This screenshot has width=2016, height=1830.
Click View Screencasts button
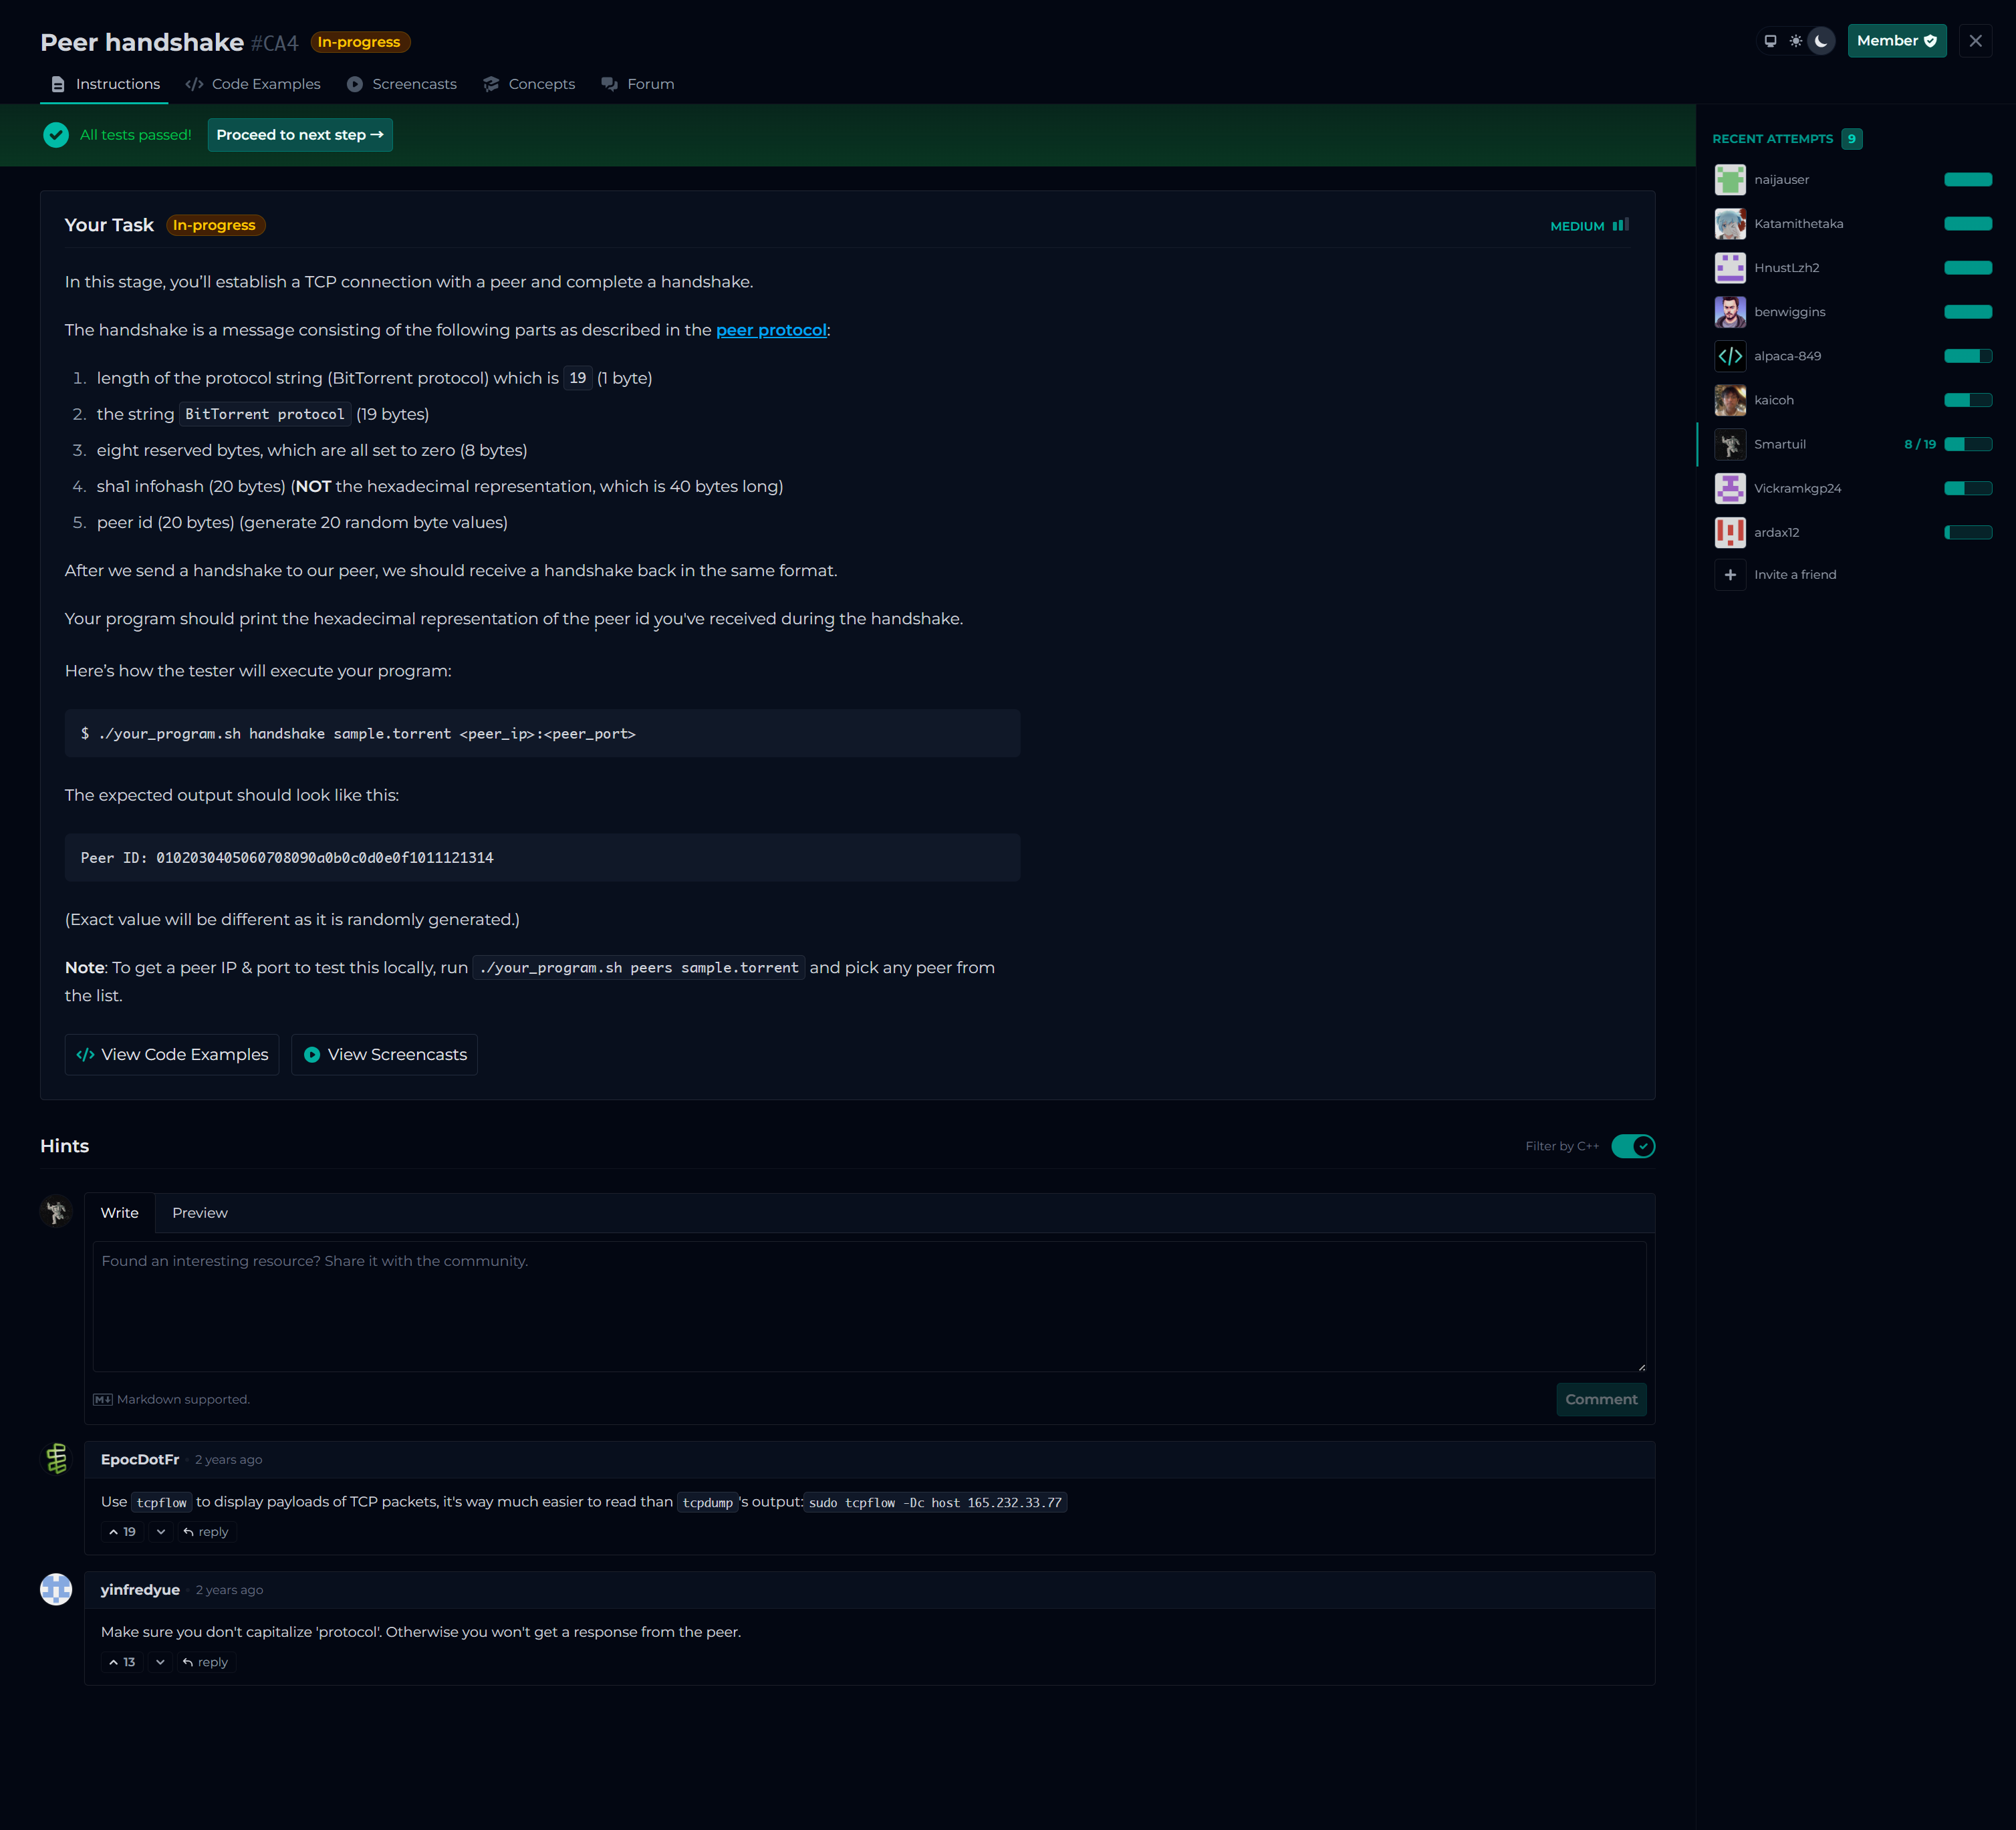385,1055
